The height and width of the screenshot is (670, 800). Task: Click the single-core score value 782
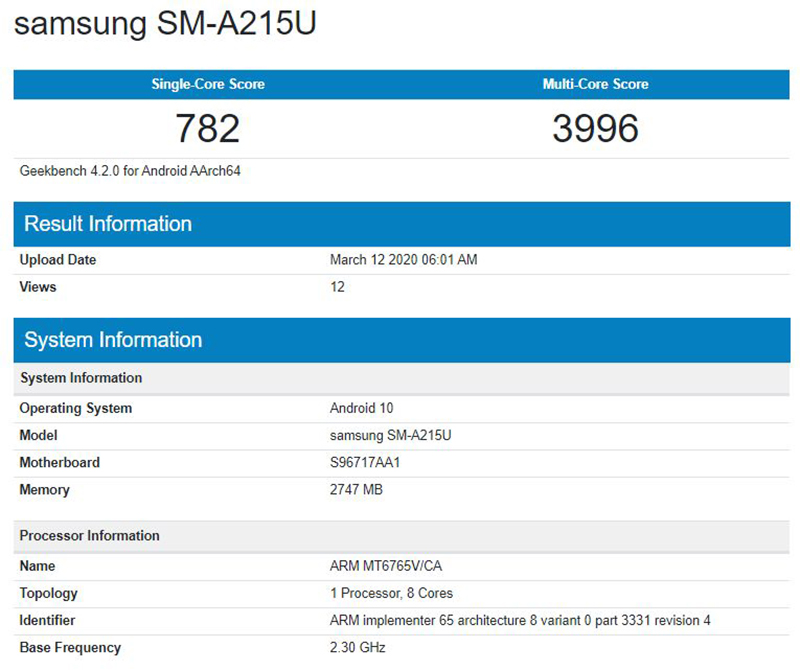(x=208, y=128)
